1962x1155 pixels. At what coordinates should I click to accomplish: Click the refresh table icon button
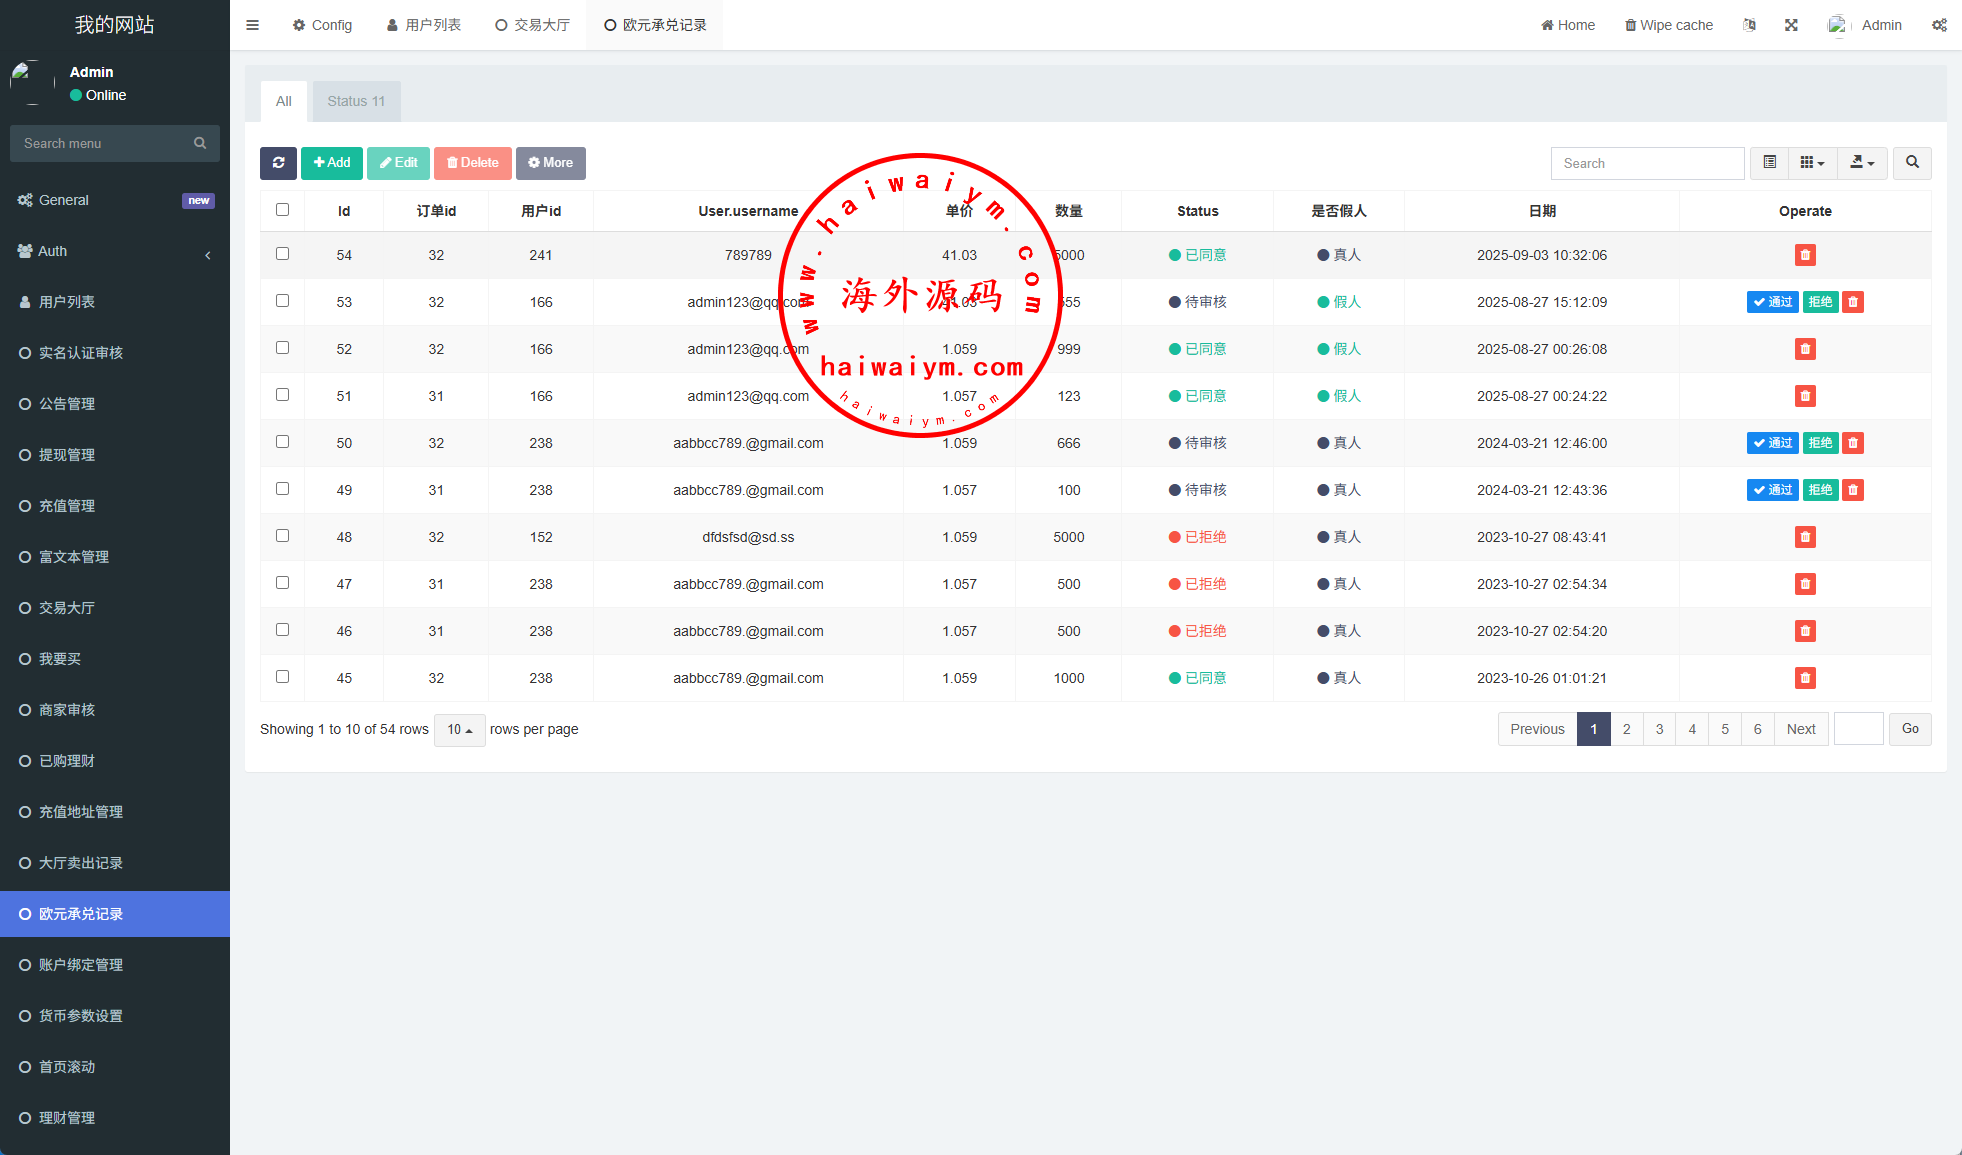278,163
